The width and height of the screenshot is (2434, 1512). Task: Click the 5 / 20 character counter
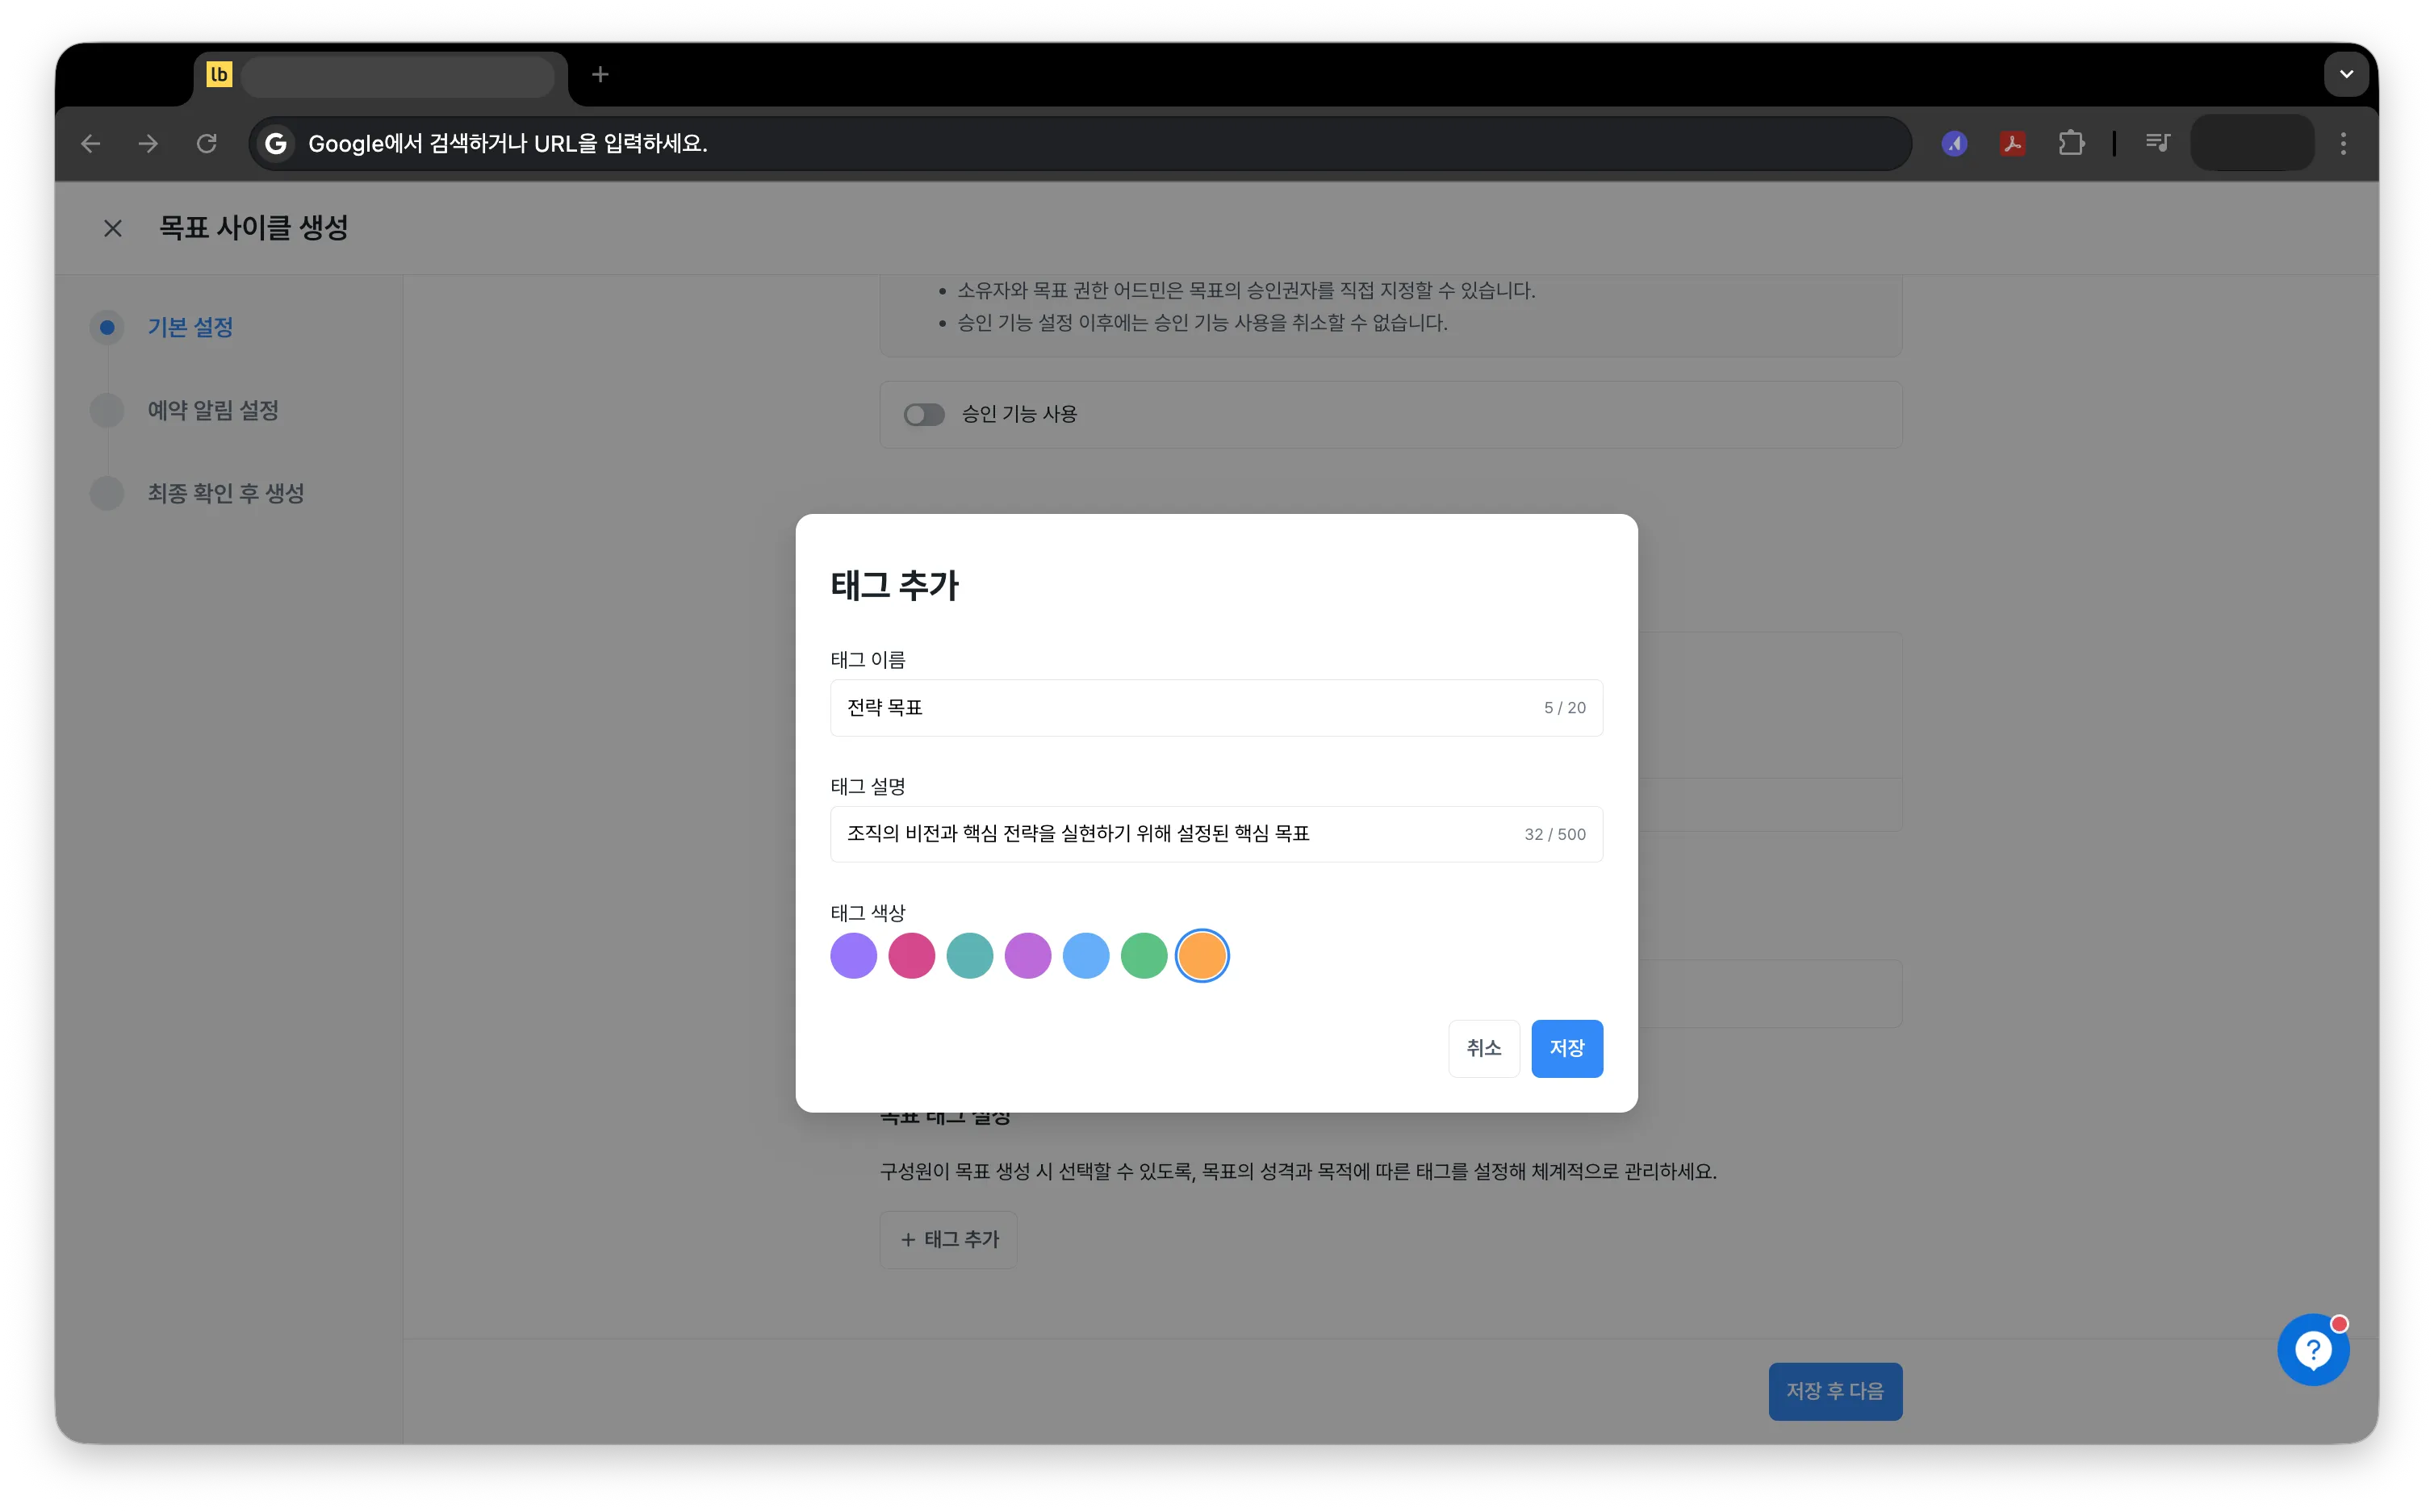click(1564, 708)
